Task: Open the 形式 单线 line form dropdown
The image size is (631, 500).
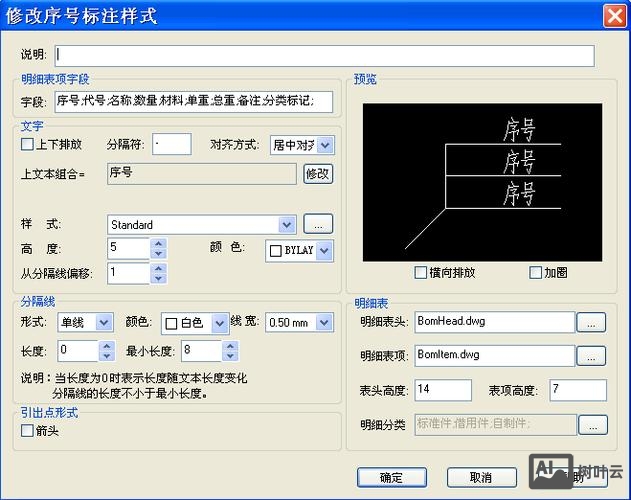Action: tap(104, 322)
